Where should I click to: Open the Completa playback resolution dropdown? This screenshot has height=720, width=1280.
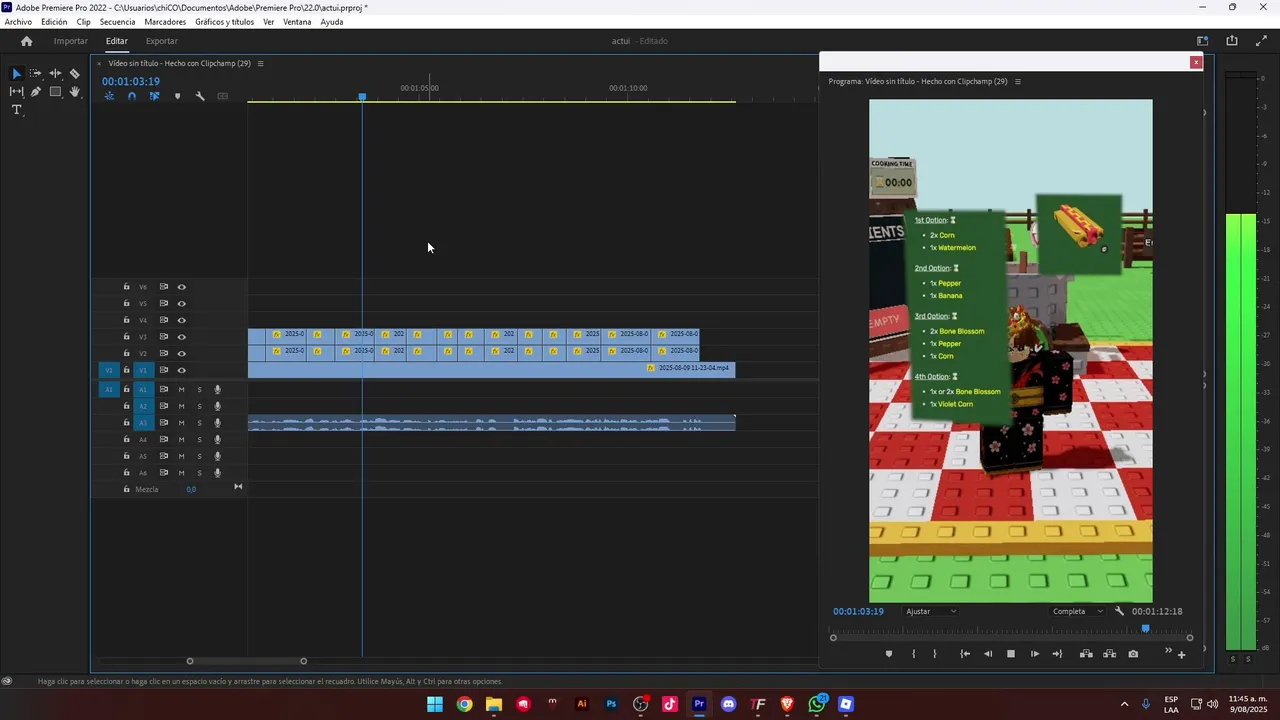point(1077,611)
